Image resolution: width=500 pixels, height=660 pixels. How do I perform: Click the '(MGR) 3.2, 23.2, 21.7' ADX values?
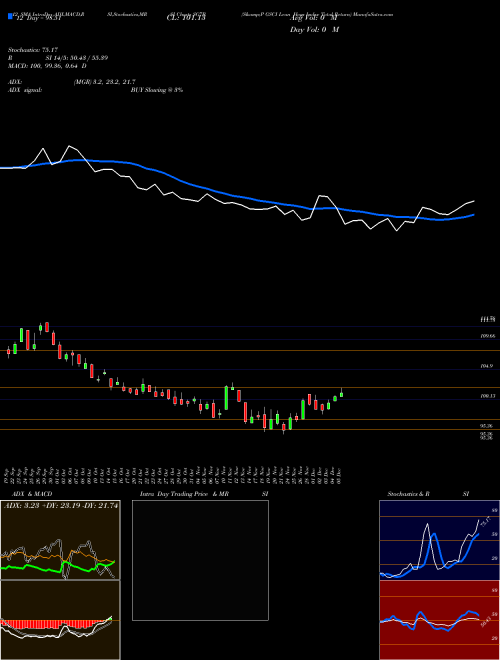coord(104,82)
